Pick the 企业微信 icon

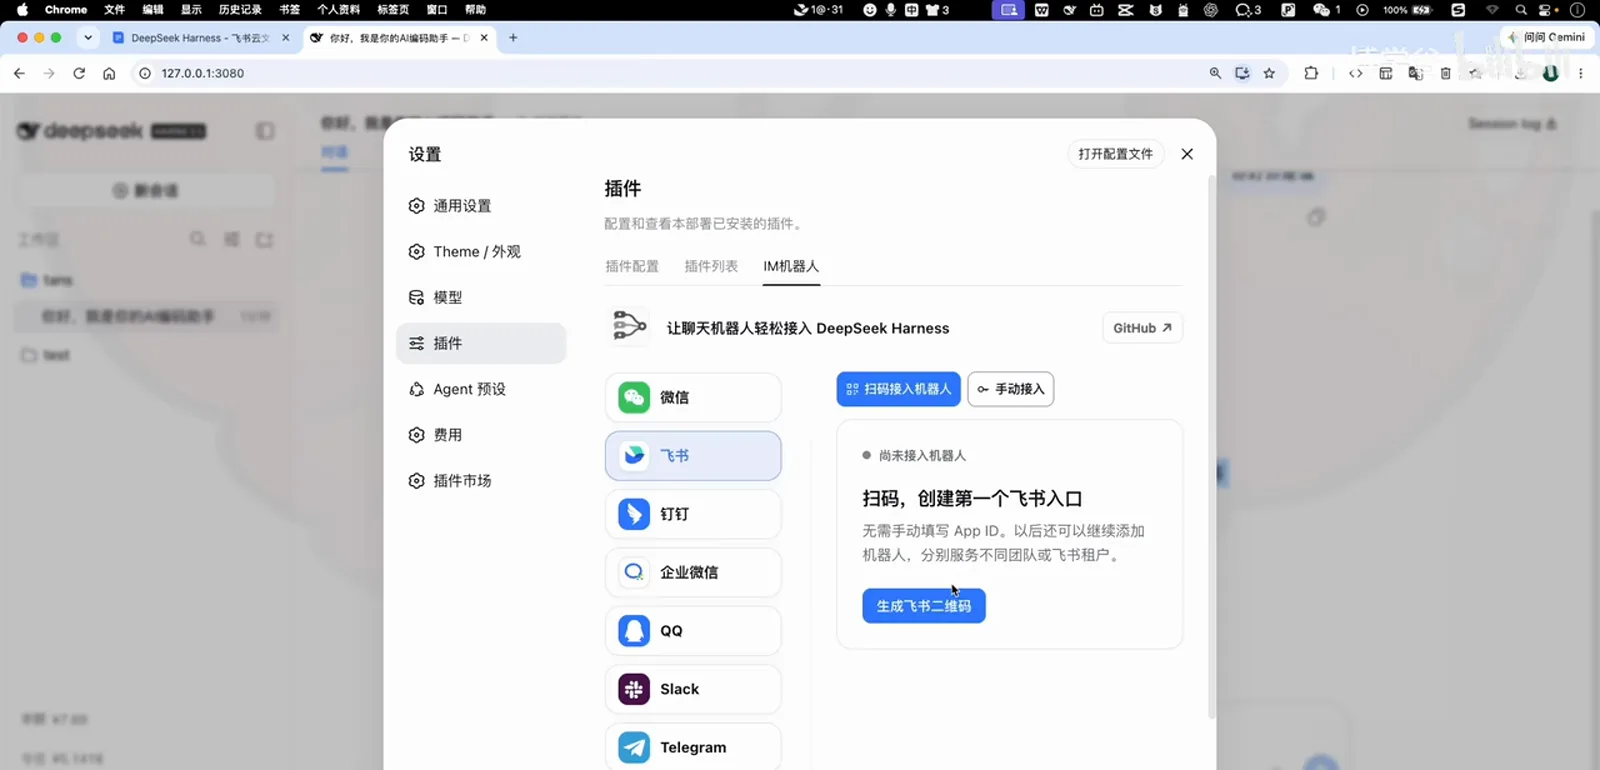pyautogui.click(x=634, y=572)
